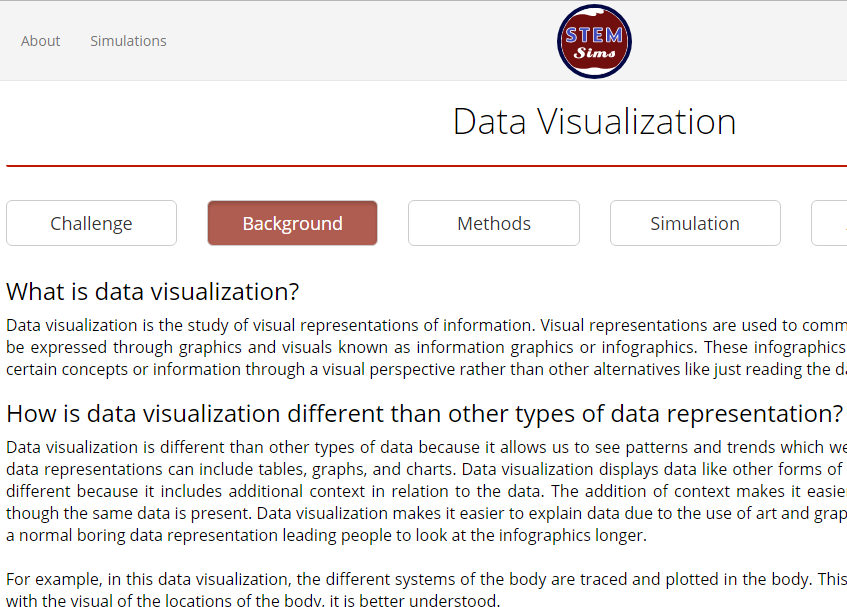Open the Methods tab

(494, 223)
